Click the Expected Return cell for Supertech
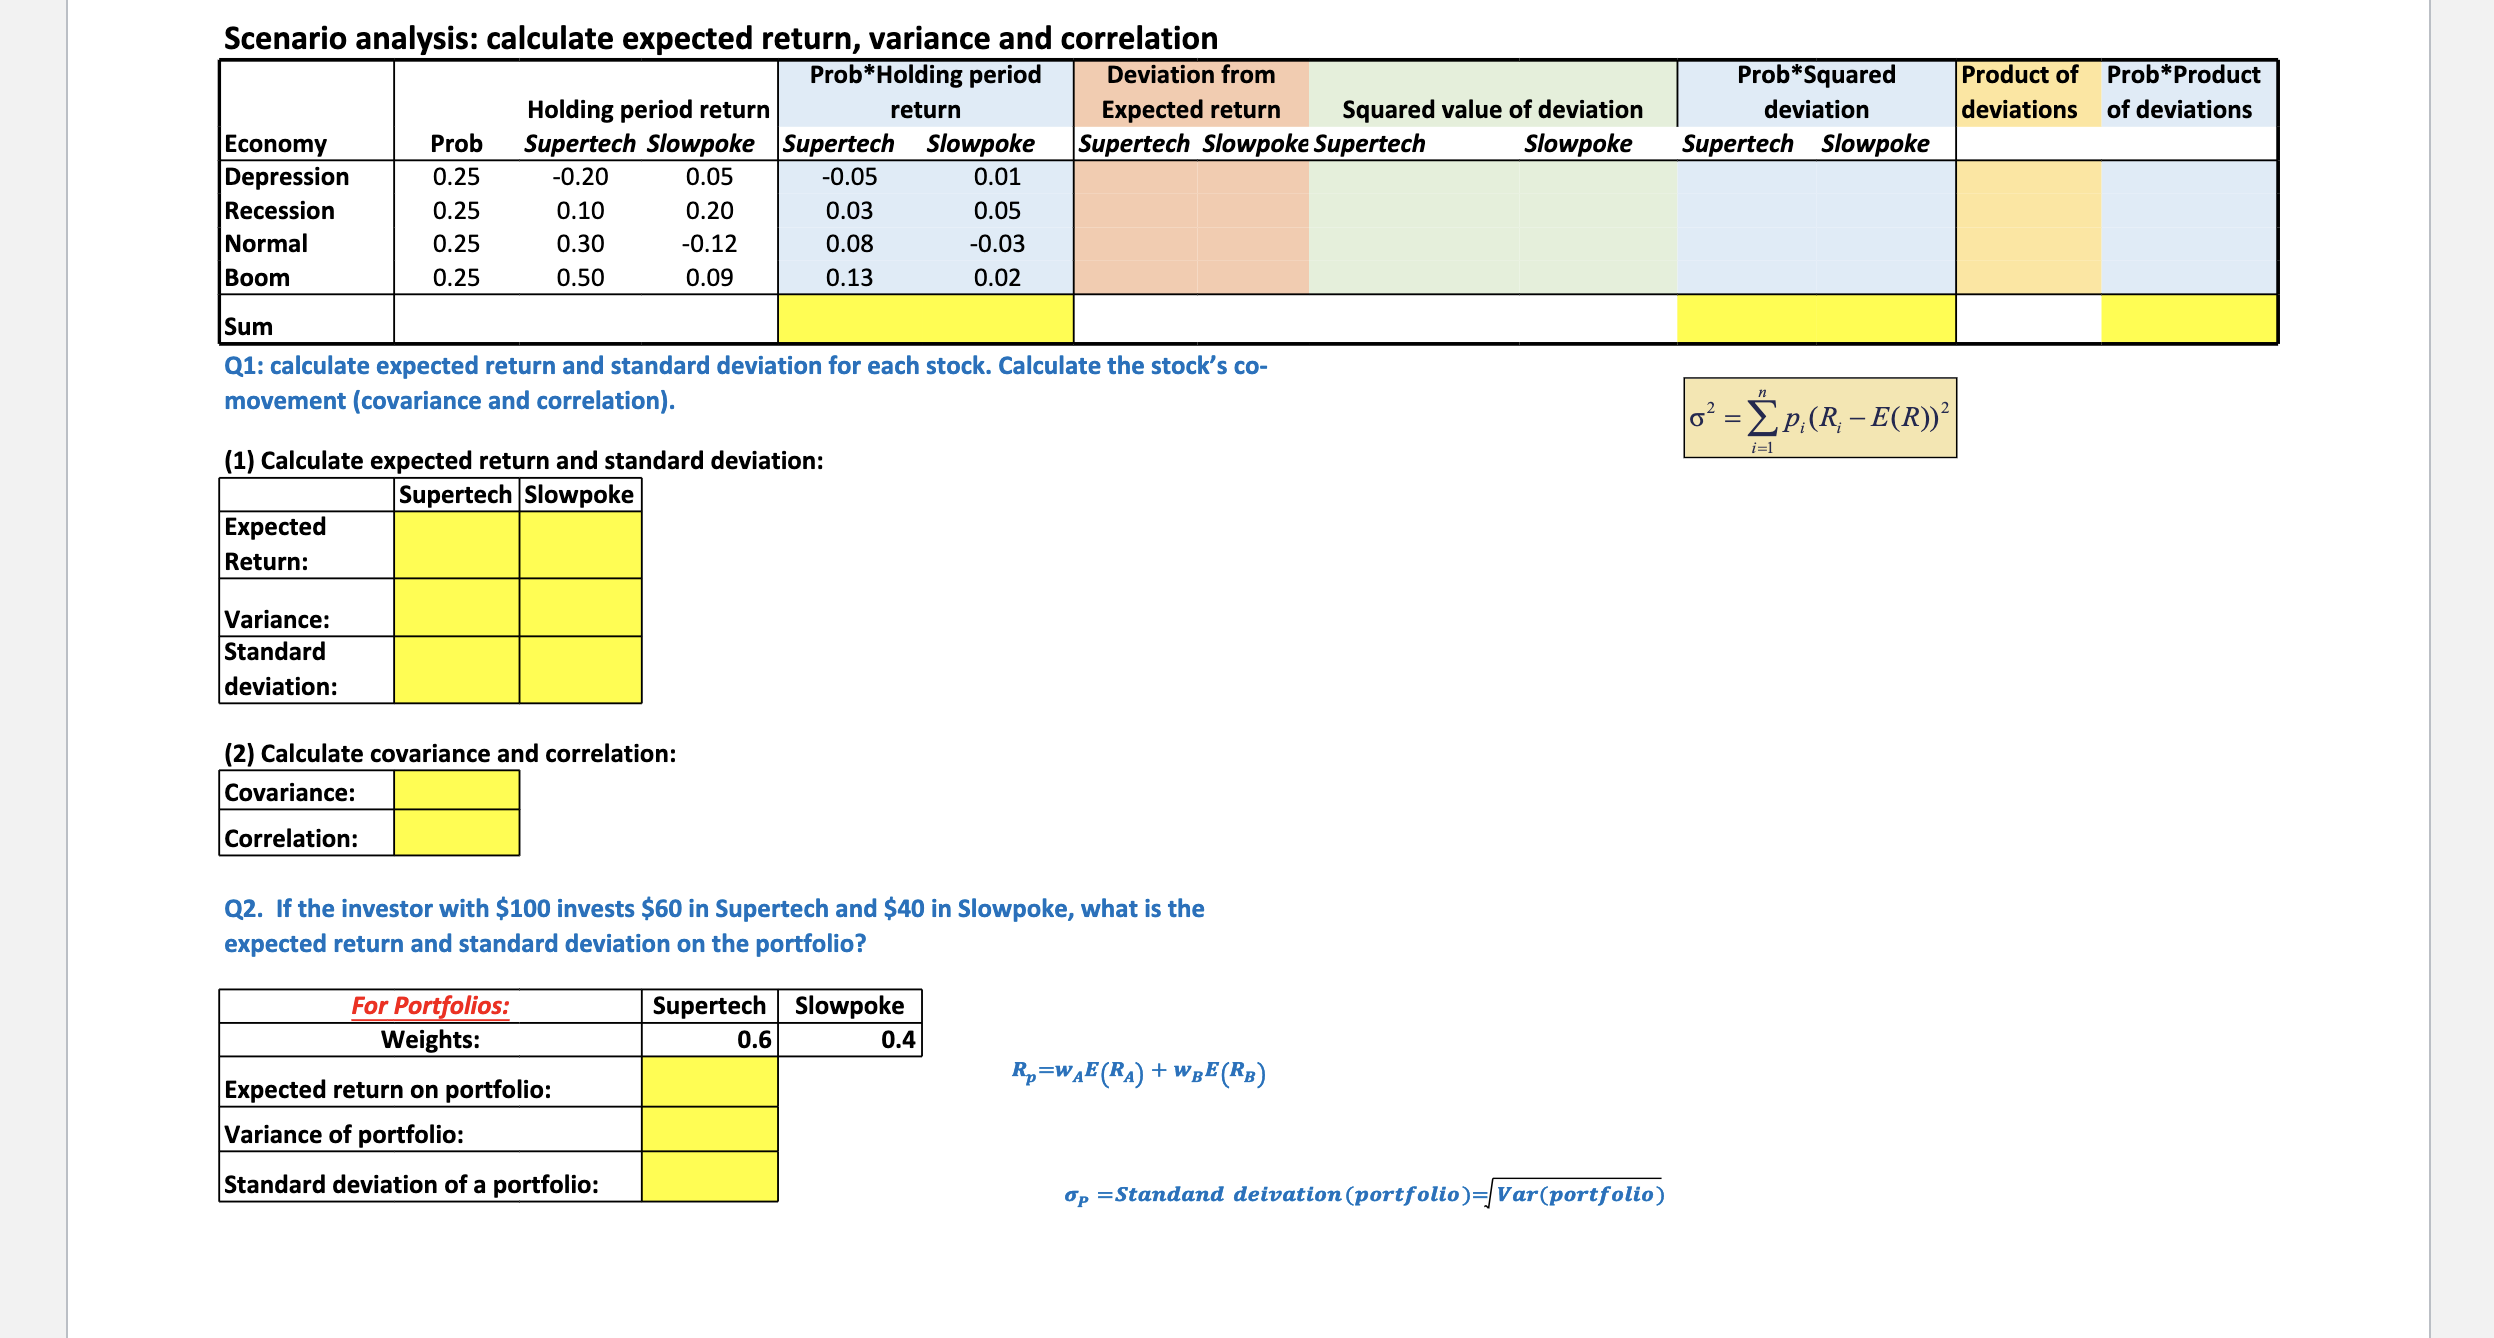The image size is (2494, 1338). pyautogui.click(x=455, y=545)
